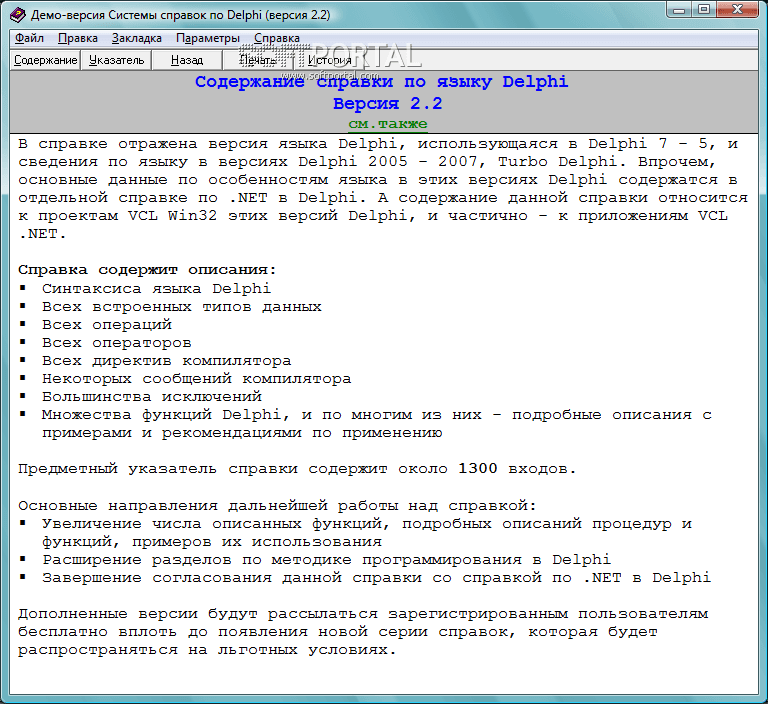This screenshot has width=768, height=704.
Task: Click the bullet 'Всех встроенных типов данных'
Action: pos(182,307)
